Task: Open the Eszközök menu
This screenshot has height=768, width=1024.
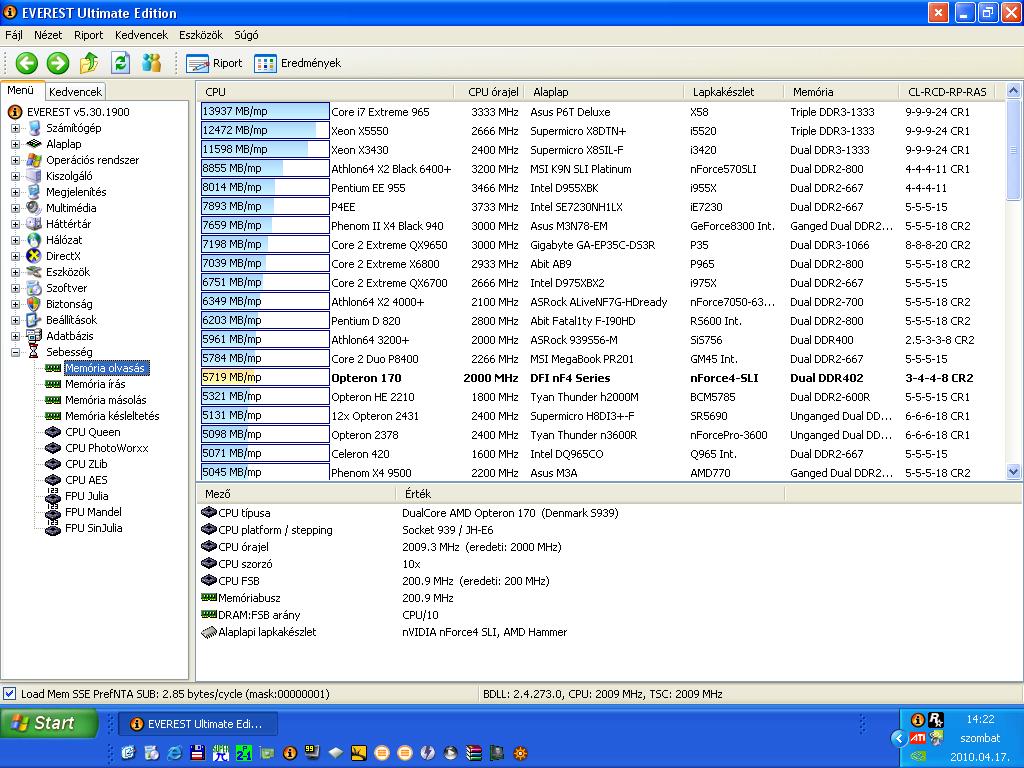Action: (x=200, y=35)
